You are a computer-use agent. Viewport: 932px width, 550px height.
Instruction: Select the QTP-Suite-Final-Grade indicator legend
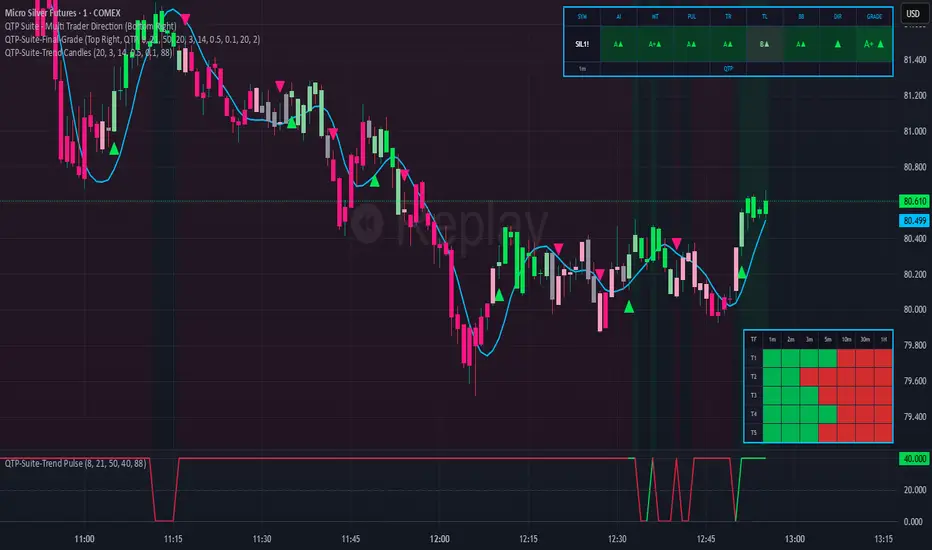pos(132,39)
